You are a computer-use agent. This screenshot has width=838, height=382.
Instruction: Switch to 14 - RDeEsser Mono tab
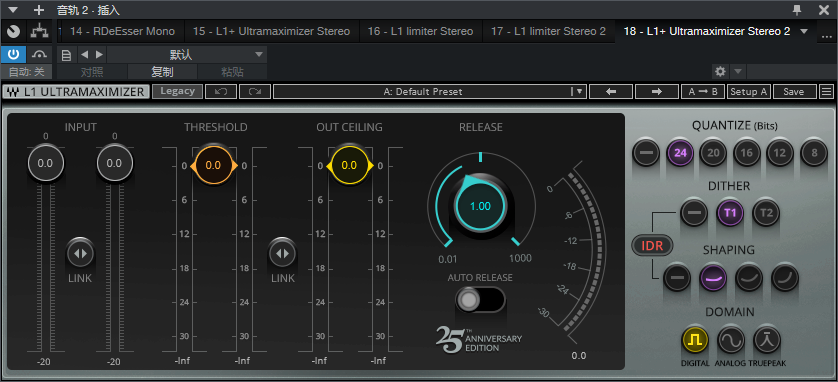coord(122,32)
